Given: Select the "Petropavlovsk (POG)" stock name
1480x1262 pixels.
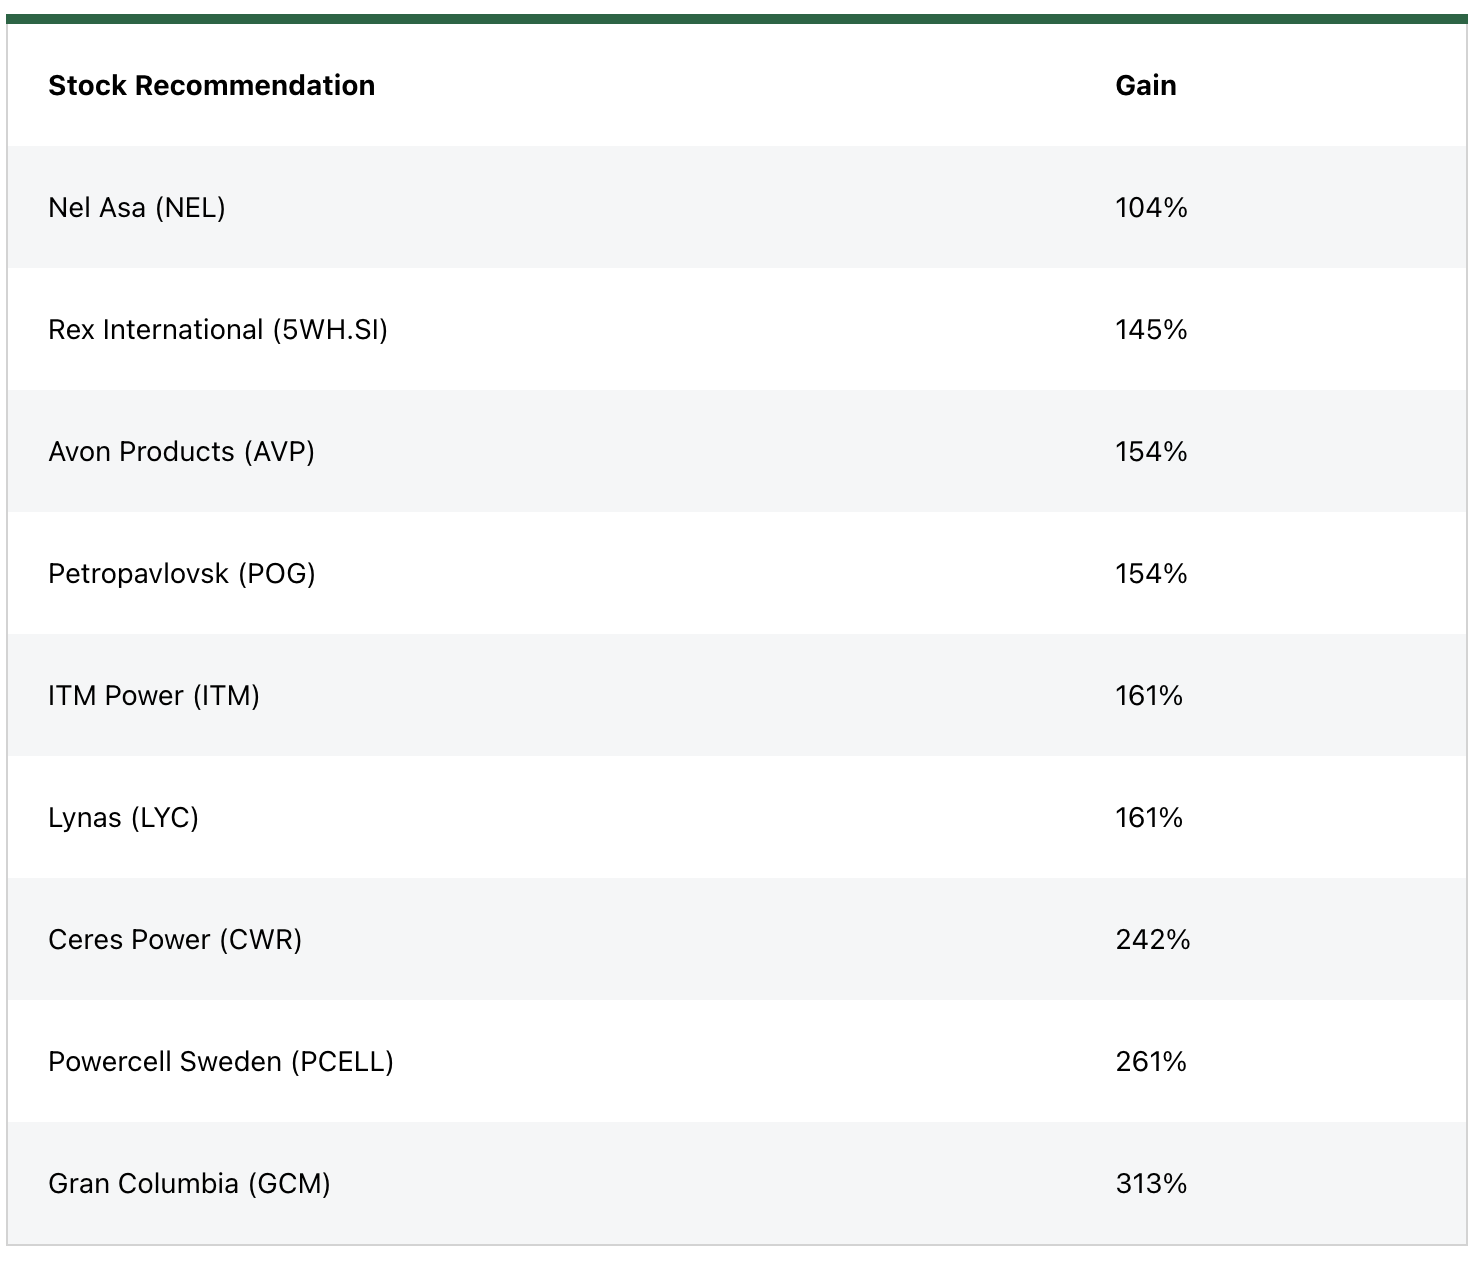Looking at the screenshot, I should 182,574.
